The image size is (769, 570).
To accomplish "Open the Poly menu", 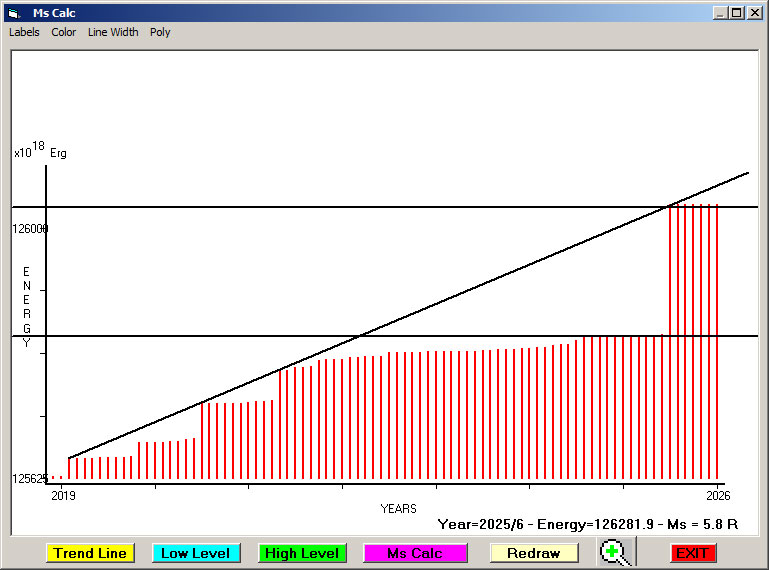I will 160,32.
